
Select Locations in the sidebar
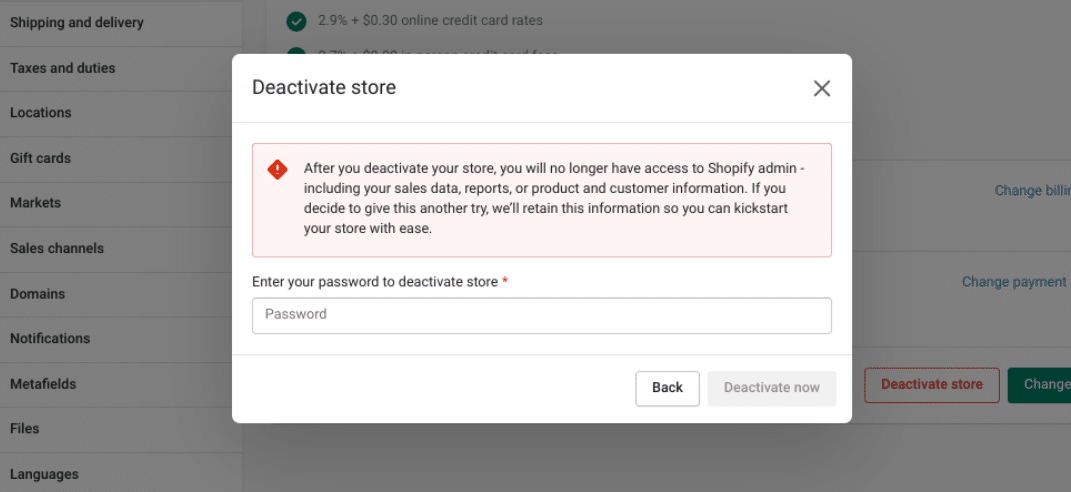(x=41, y=113)
